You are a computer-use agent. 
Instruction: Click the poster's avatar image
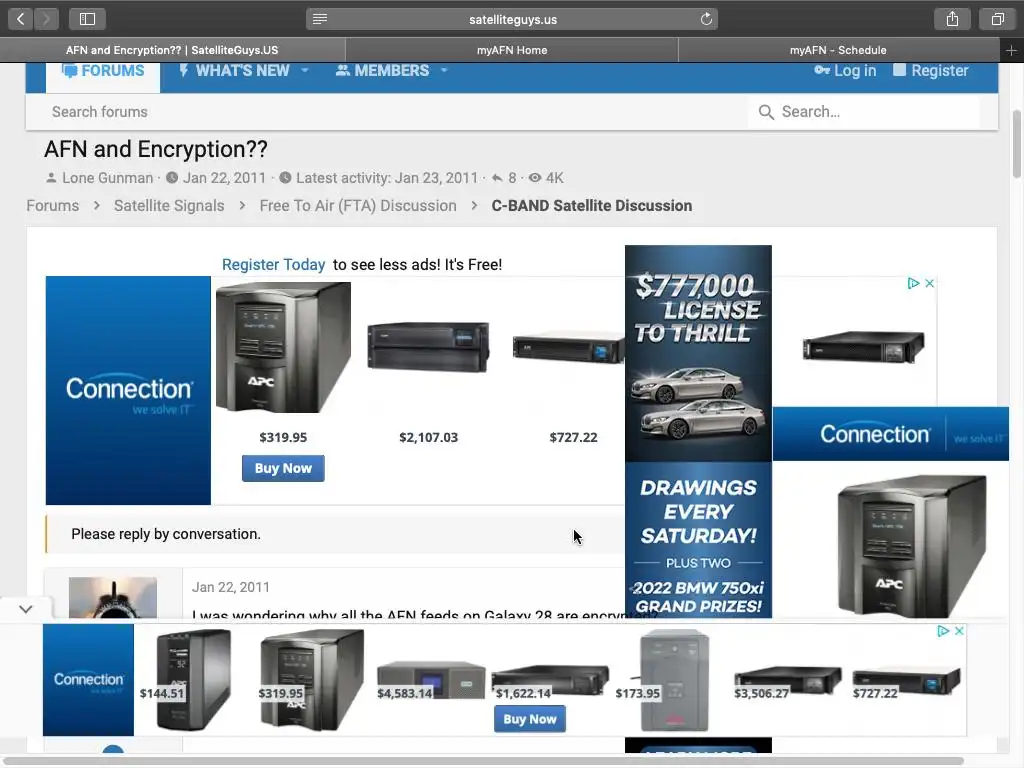pos(113,598)
